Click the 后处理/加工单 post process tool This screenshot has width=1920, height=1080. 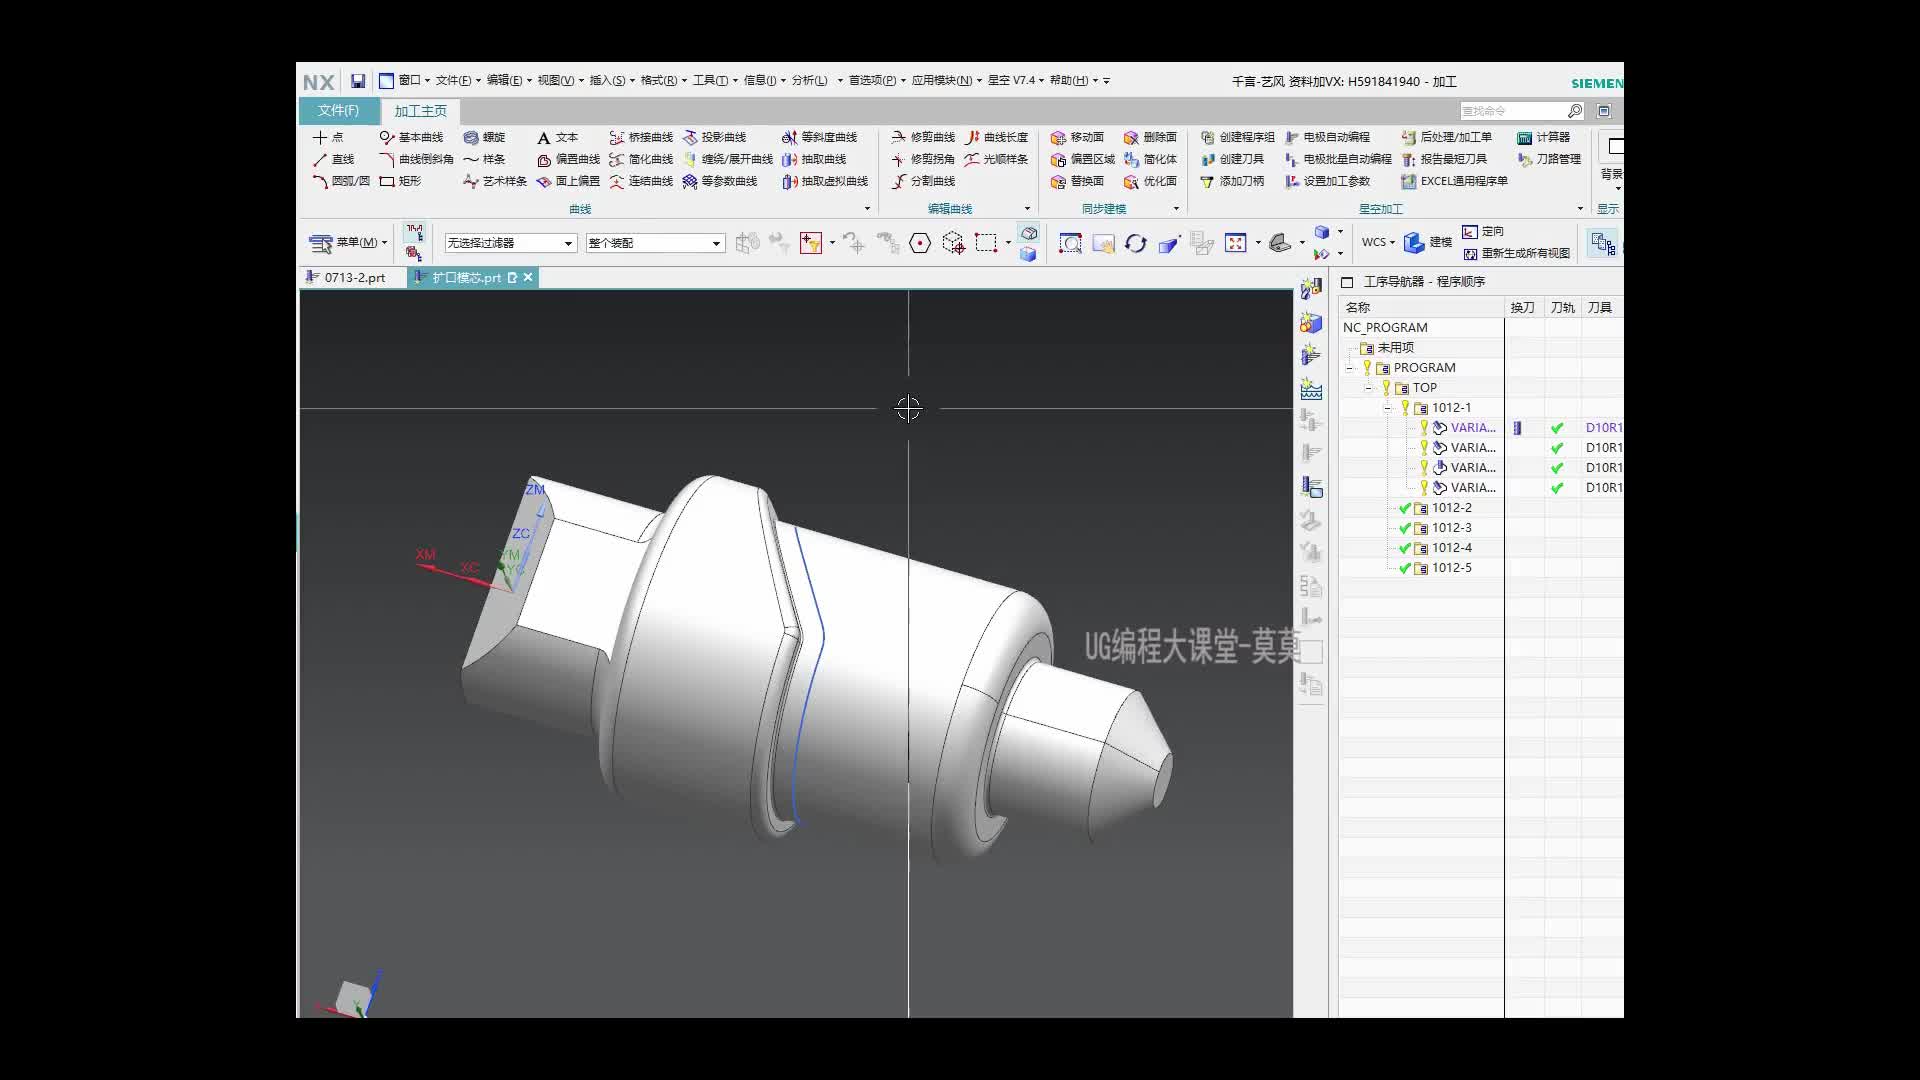(1446, 137)
